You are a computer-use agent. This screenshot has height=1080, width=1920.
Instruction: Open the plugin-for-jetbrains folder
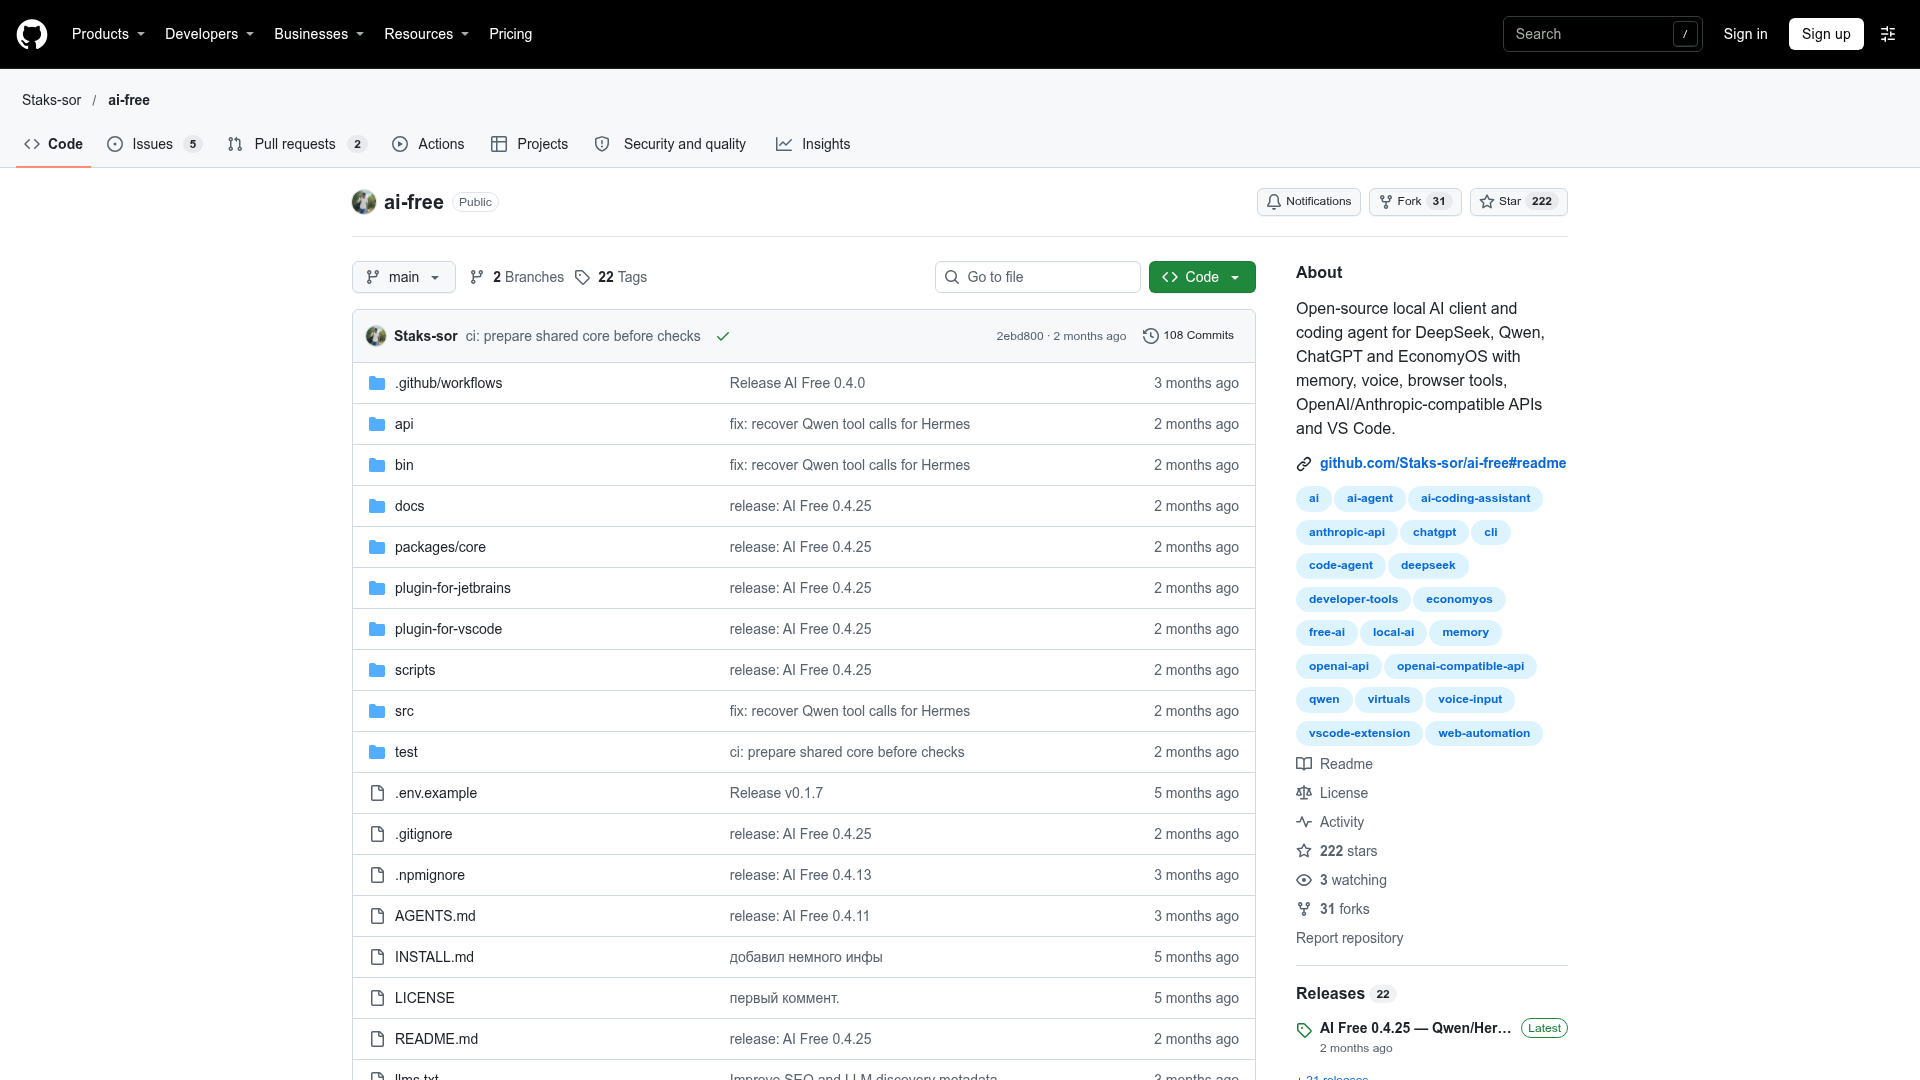[452, 588]
